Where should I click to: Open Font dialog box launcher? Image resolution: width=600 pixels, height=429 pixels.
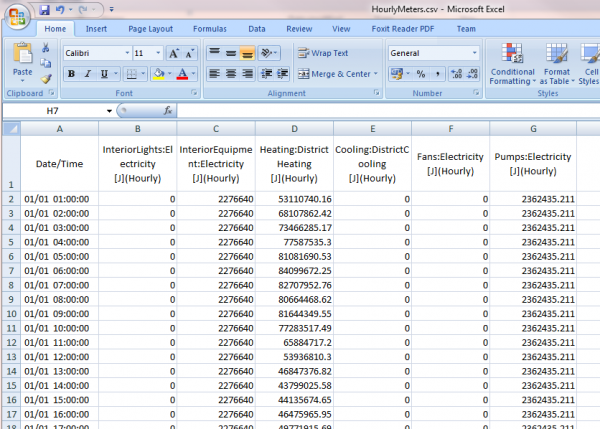(194, 92)
